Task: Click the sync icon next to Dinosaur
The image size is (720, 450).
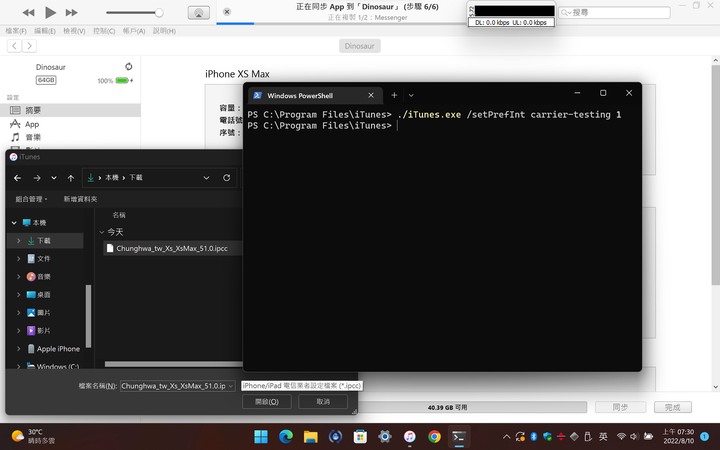Action: 129,67
